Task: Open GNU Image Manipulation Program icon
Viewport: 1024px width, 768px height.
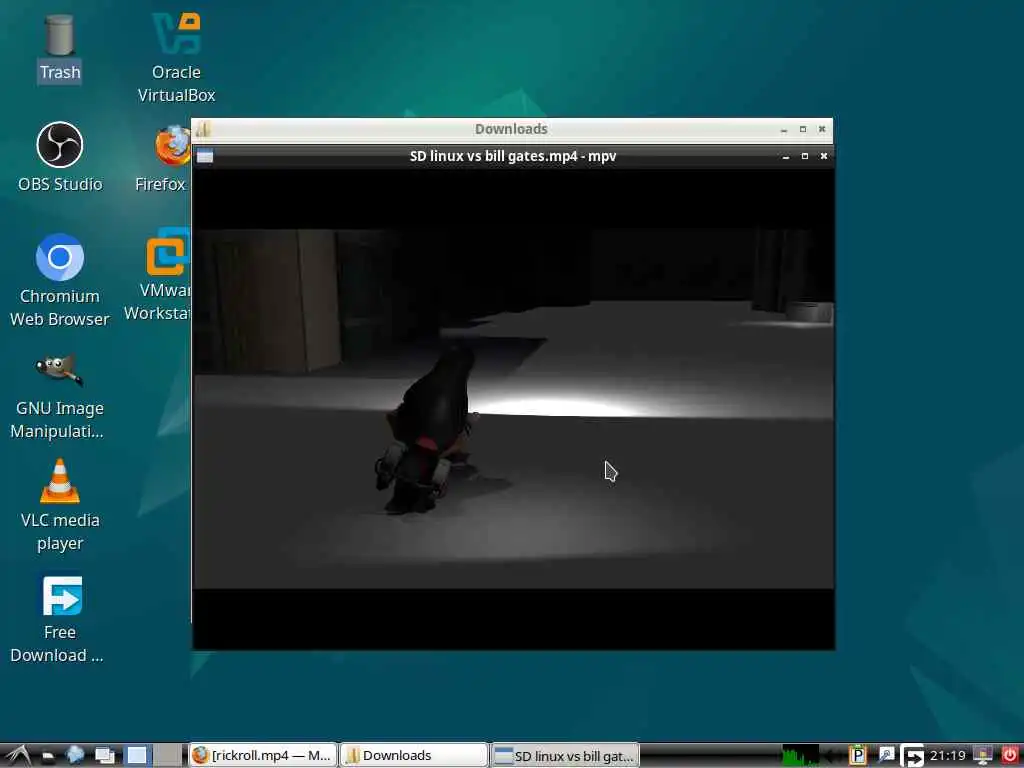Action: [59, 396]
